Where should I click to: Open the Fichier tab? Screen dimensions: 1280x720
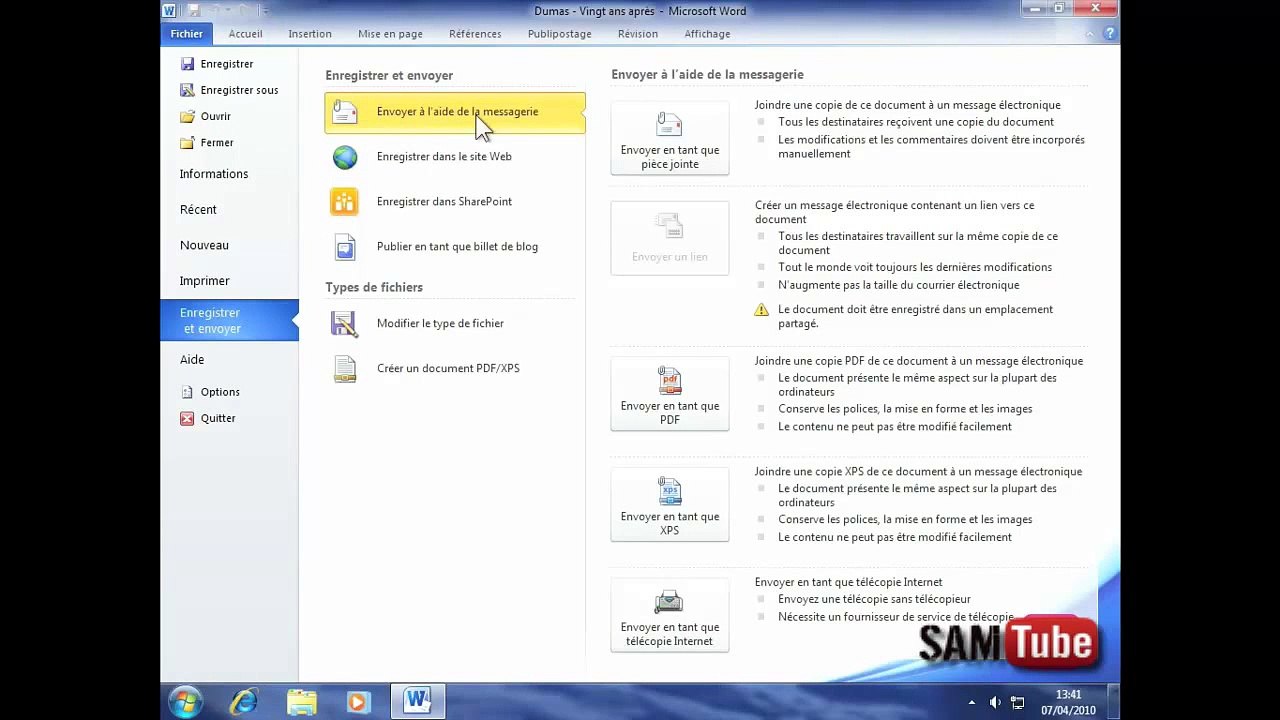186,33
